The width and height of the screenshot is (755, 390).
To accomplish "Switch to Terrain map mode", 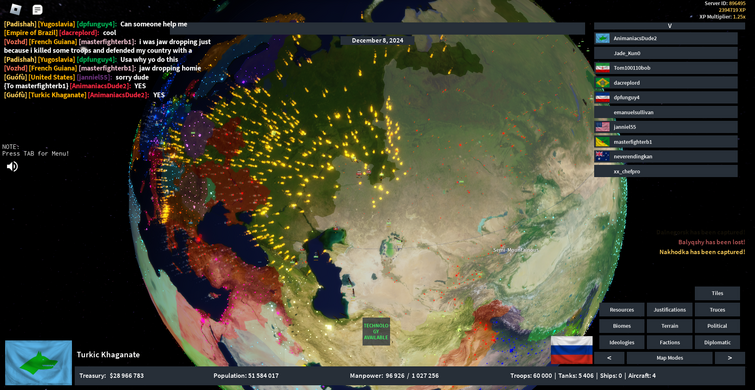I will [669, 326].
